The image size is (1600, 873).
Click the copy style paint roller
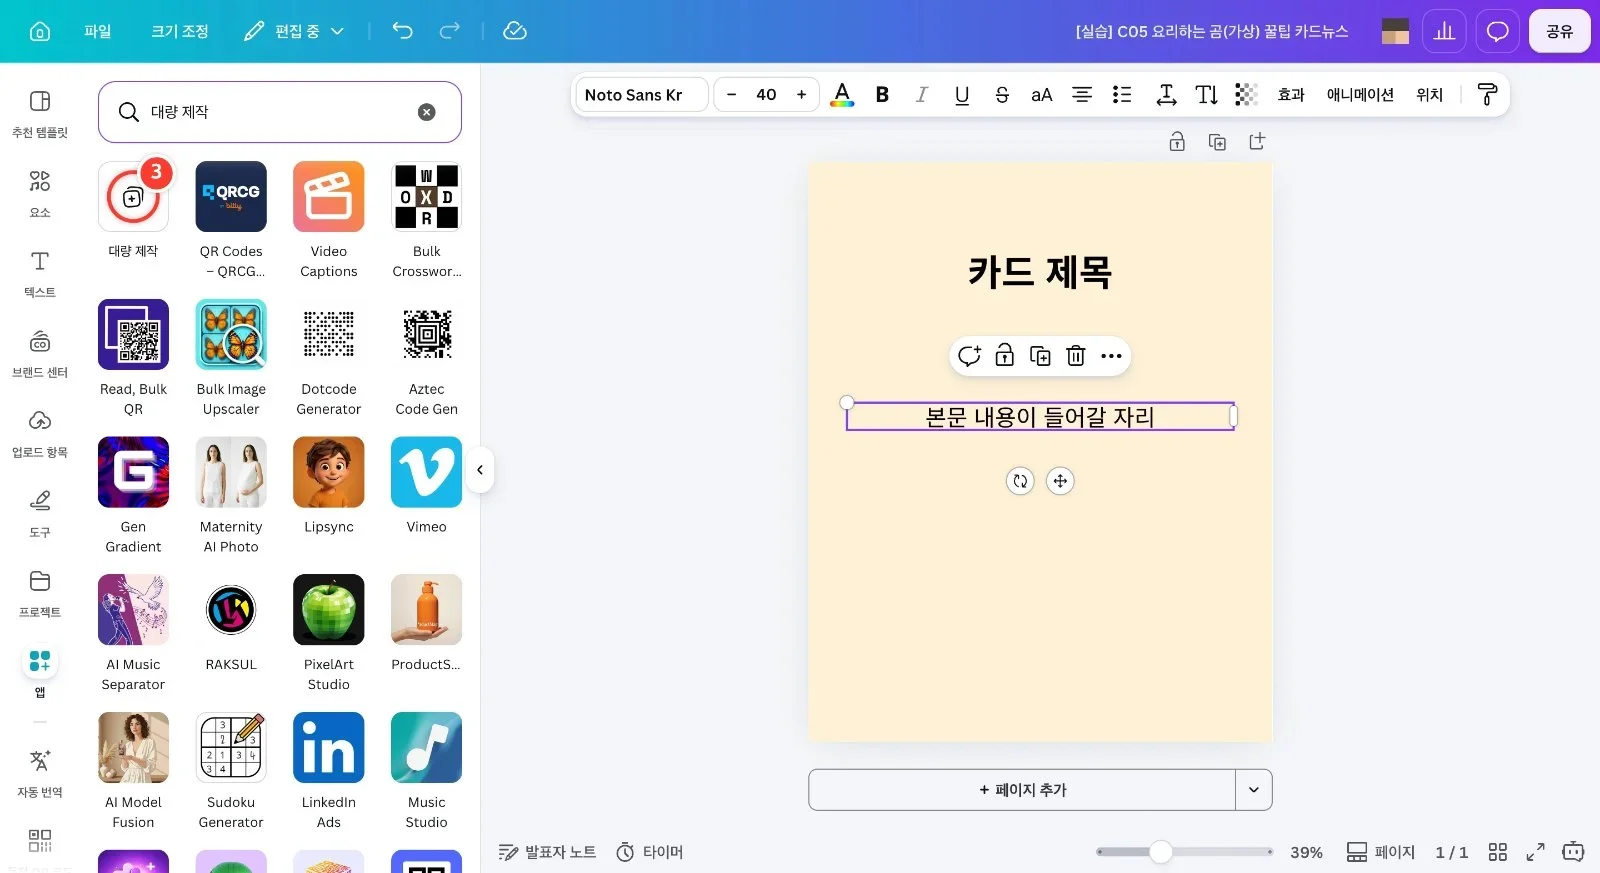pyautogui.click(x=1487, y=95)
